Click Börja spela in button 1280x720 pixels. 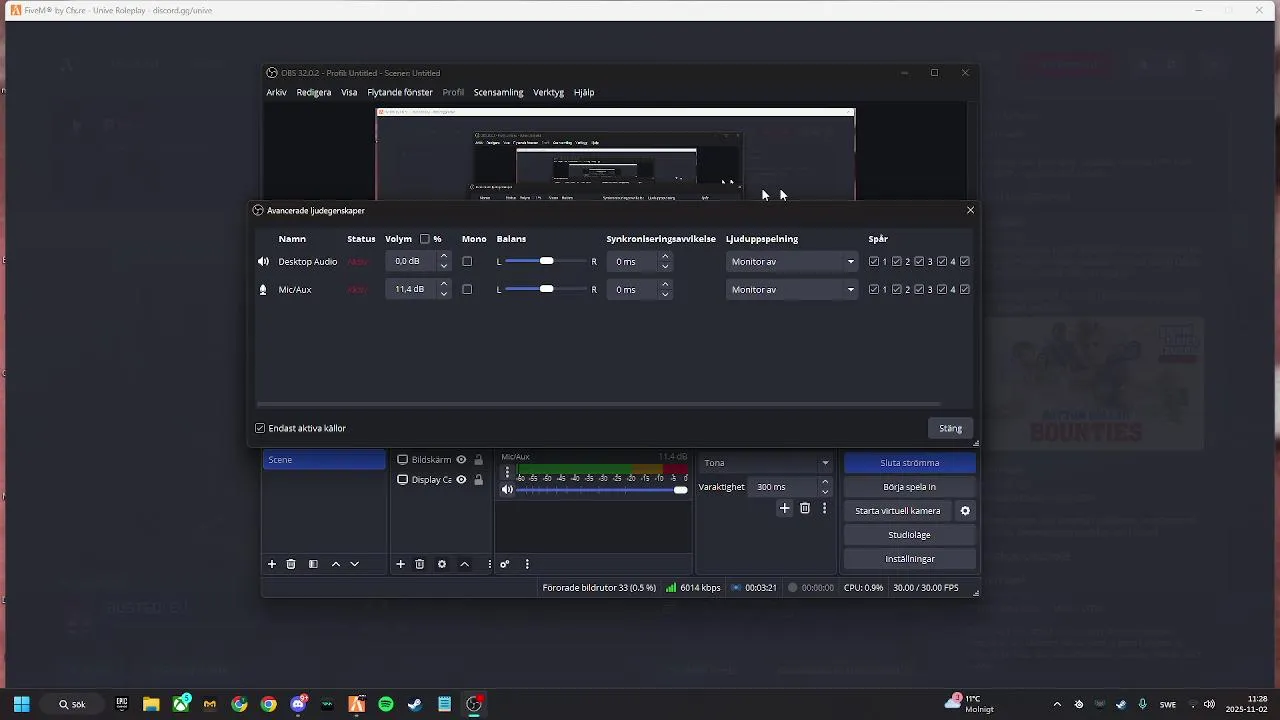(910, 487)
